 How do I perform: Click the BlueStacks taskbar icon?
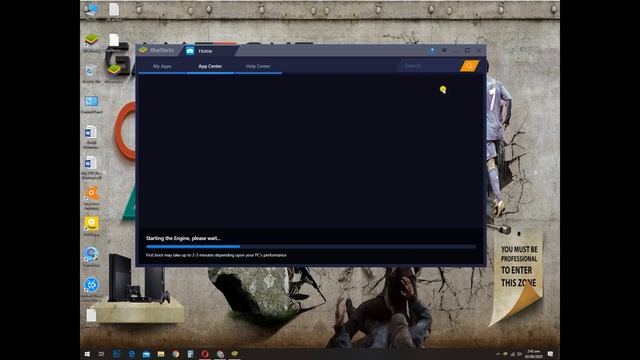pos(235,354)
